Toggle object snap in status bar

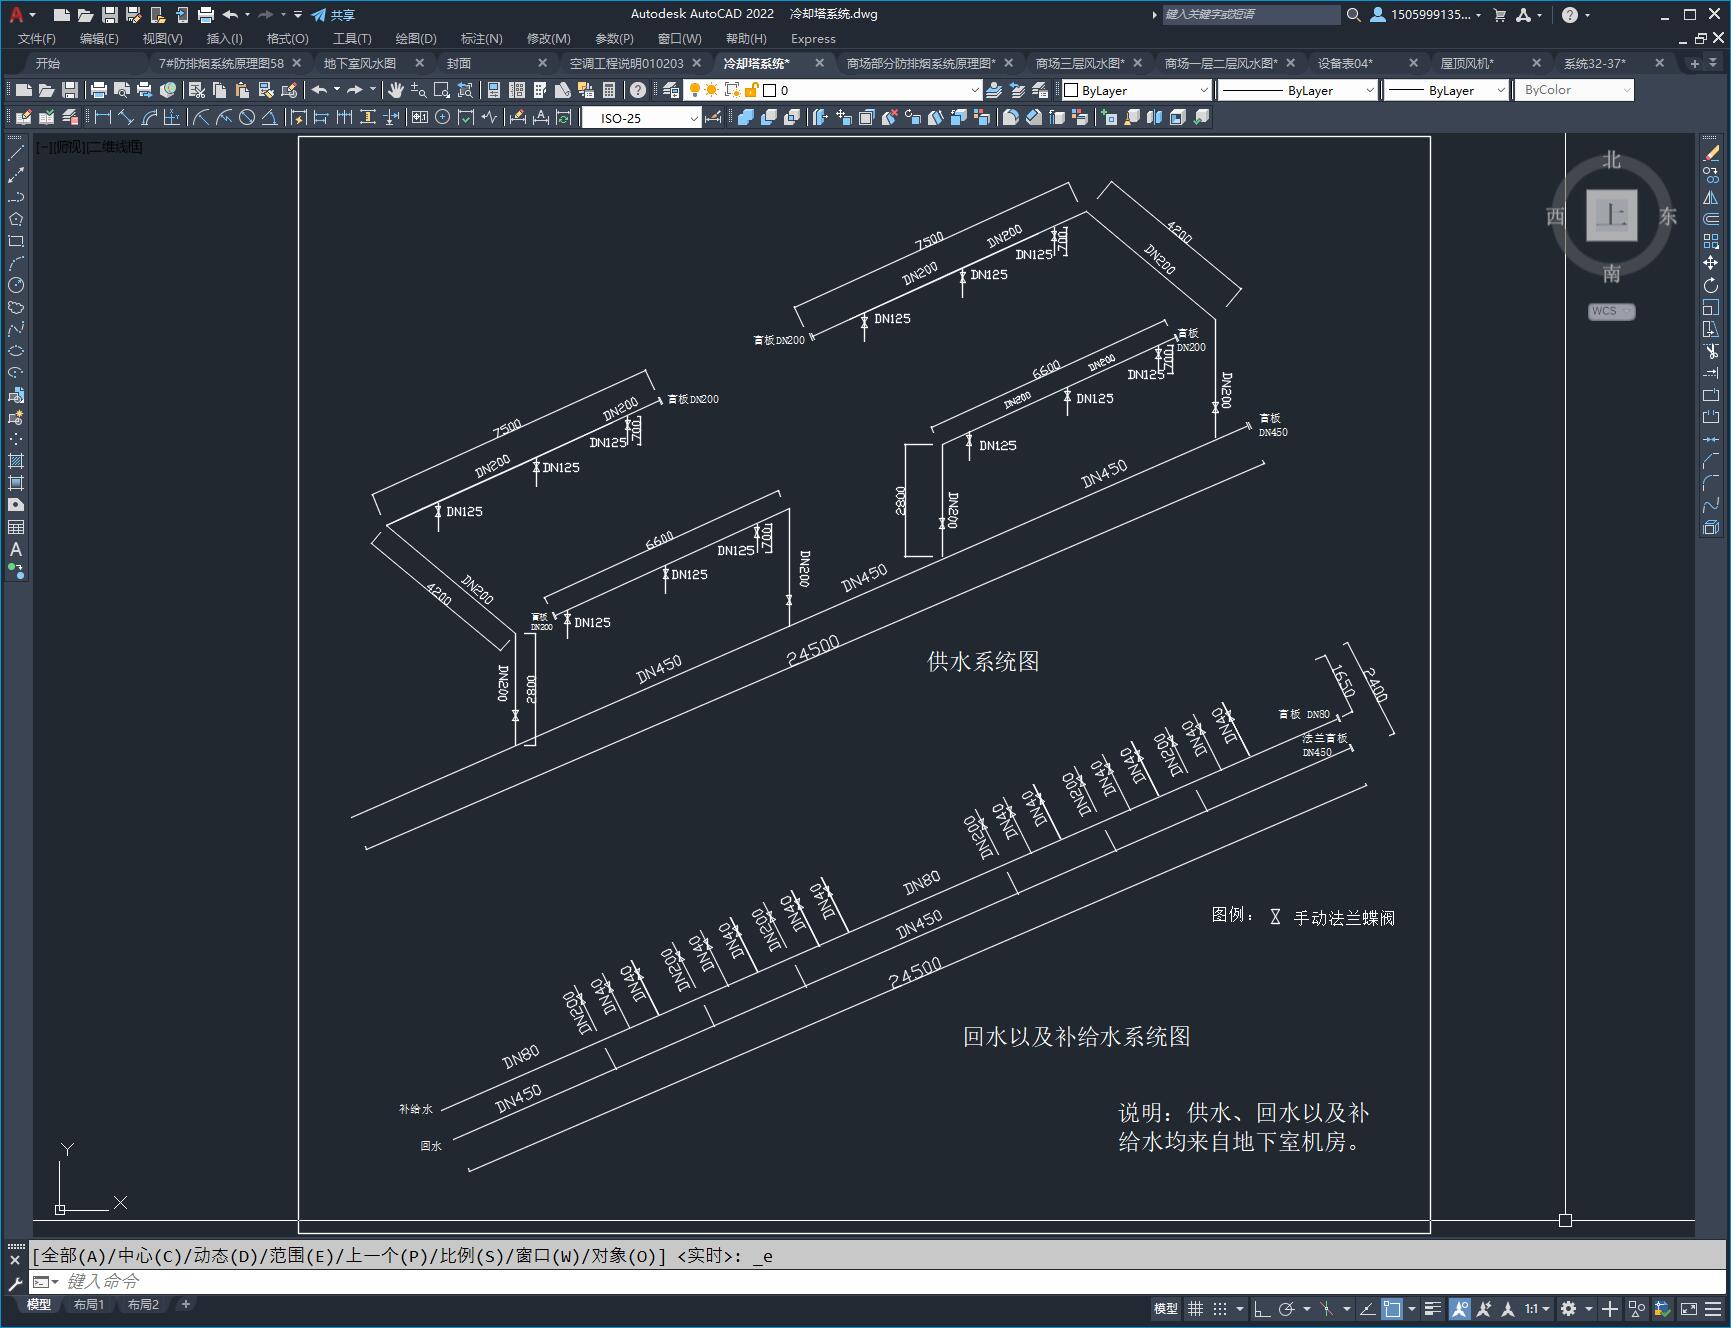pyautogui.click(x=1391, y=1308)
